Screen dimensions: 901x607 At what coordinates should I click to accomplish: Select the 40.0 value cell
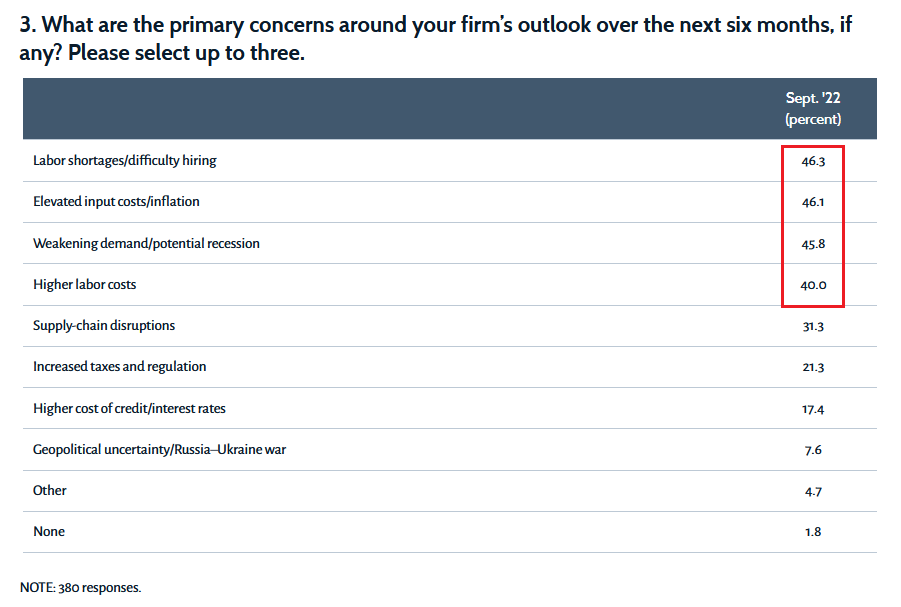[x=813, y=285]
